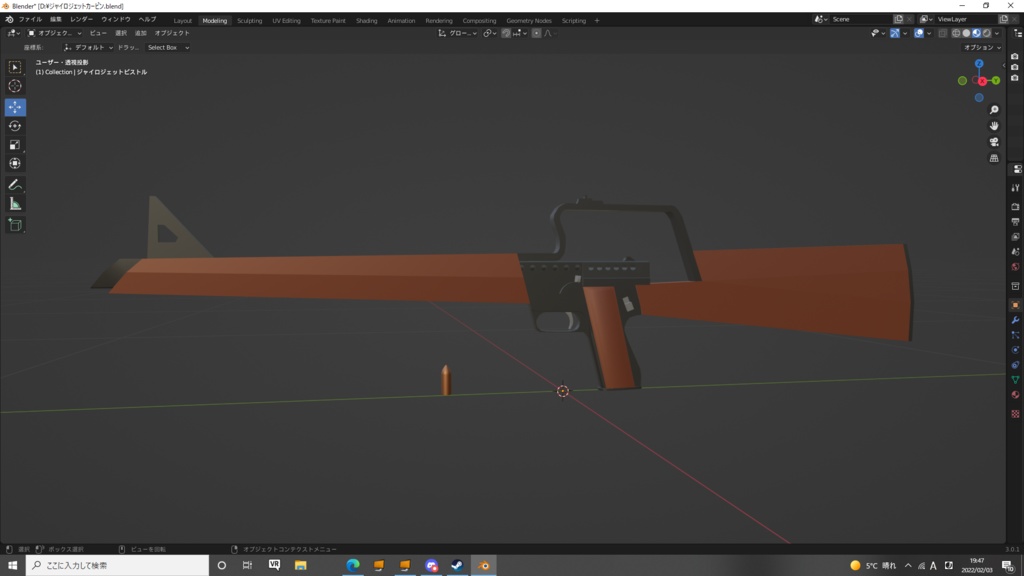Open the Object Data green triangle tab
Screen dimensions: 1024x576
(1015, 379)
